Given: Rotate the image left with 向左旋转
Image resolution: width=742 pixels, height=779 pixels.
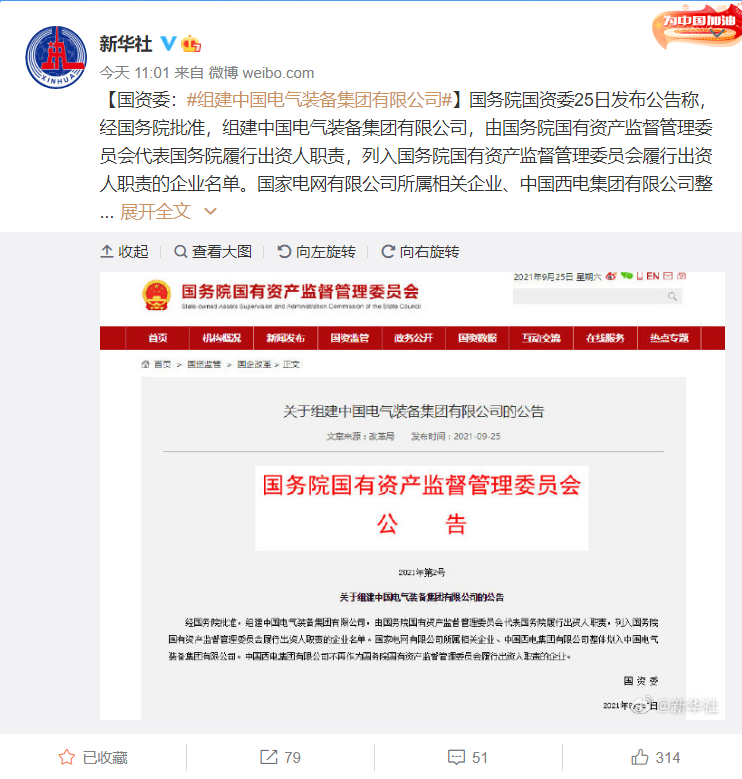Looking at the screenshot, I should coord(316,251).
